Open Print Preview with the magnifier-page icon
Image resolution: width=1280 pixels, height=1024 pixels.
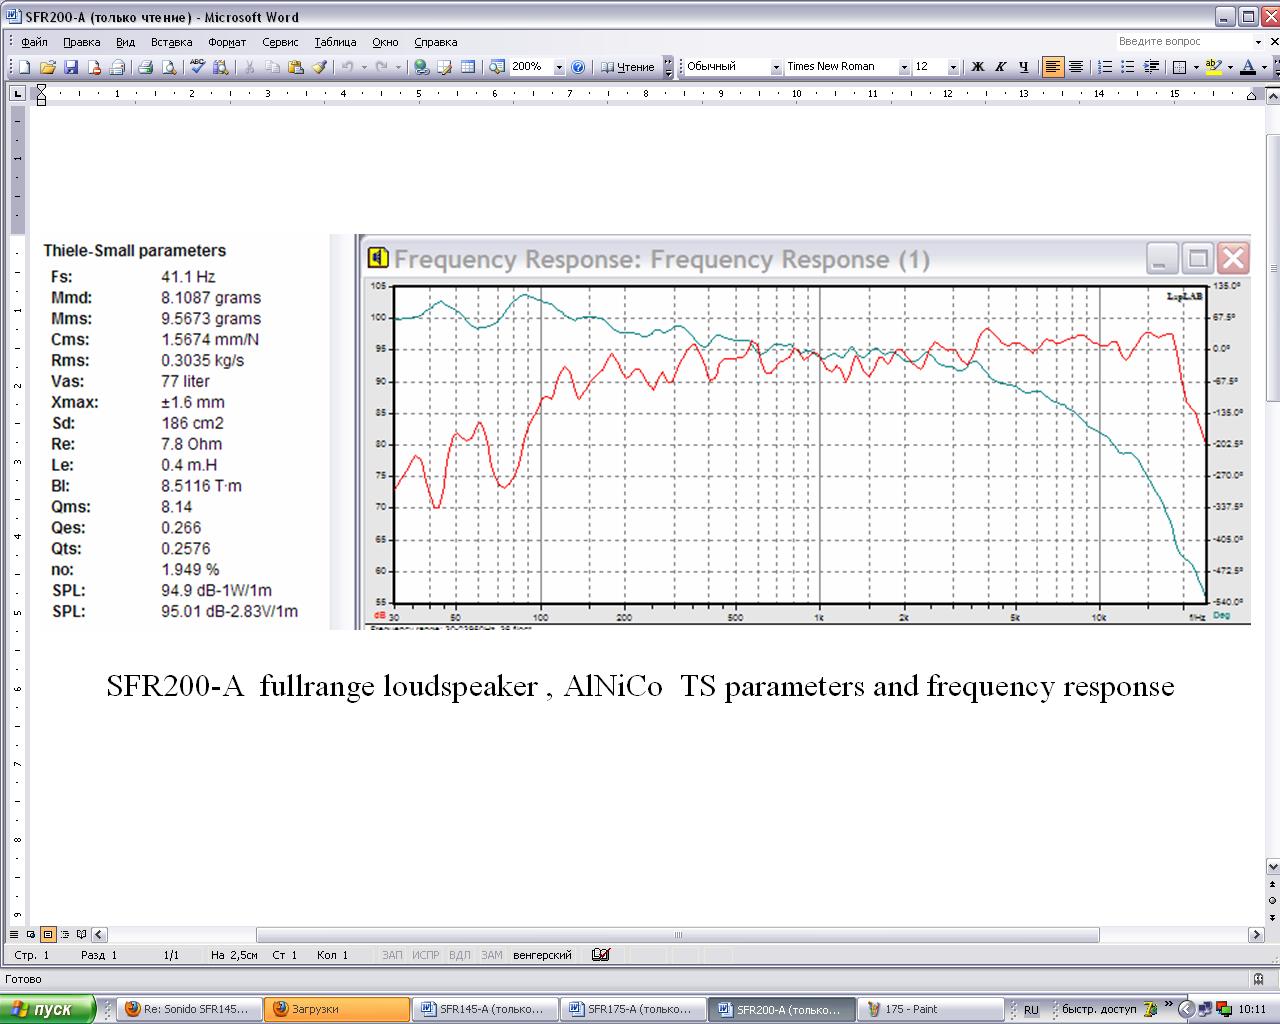169,67
